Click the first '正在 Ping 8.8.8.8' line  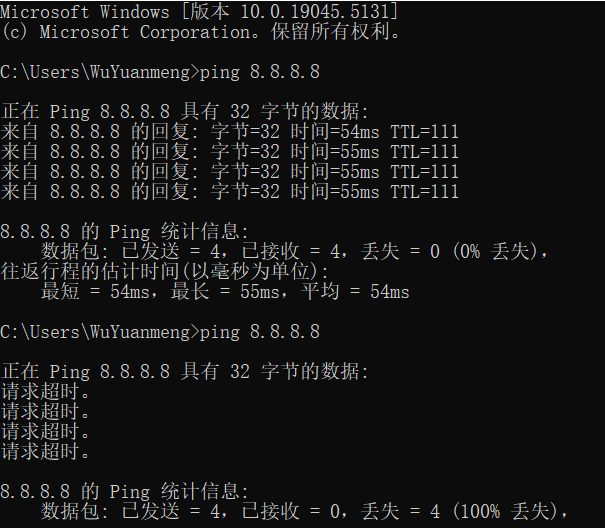coord(185,112)
